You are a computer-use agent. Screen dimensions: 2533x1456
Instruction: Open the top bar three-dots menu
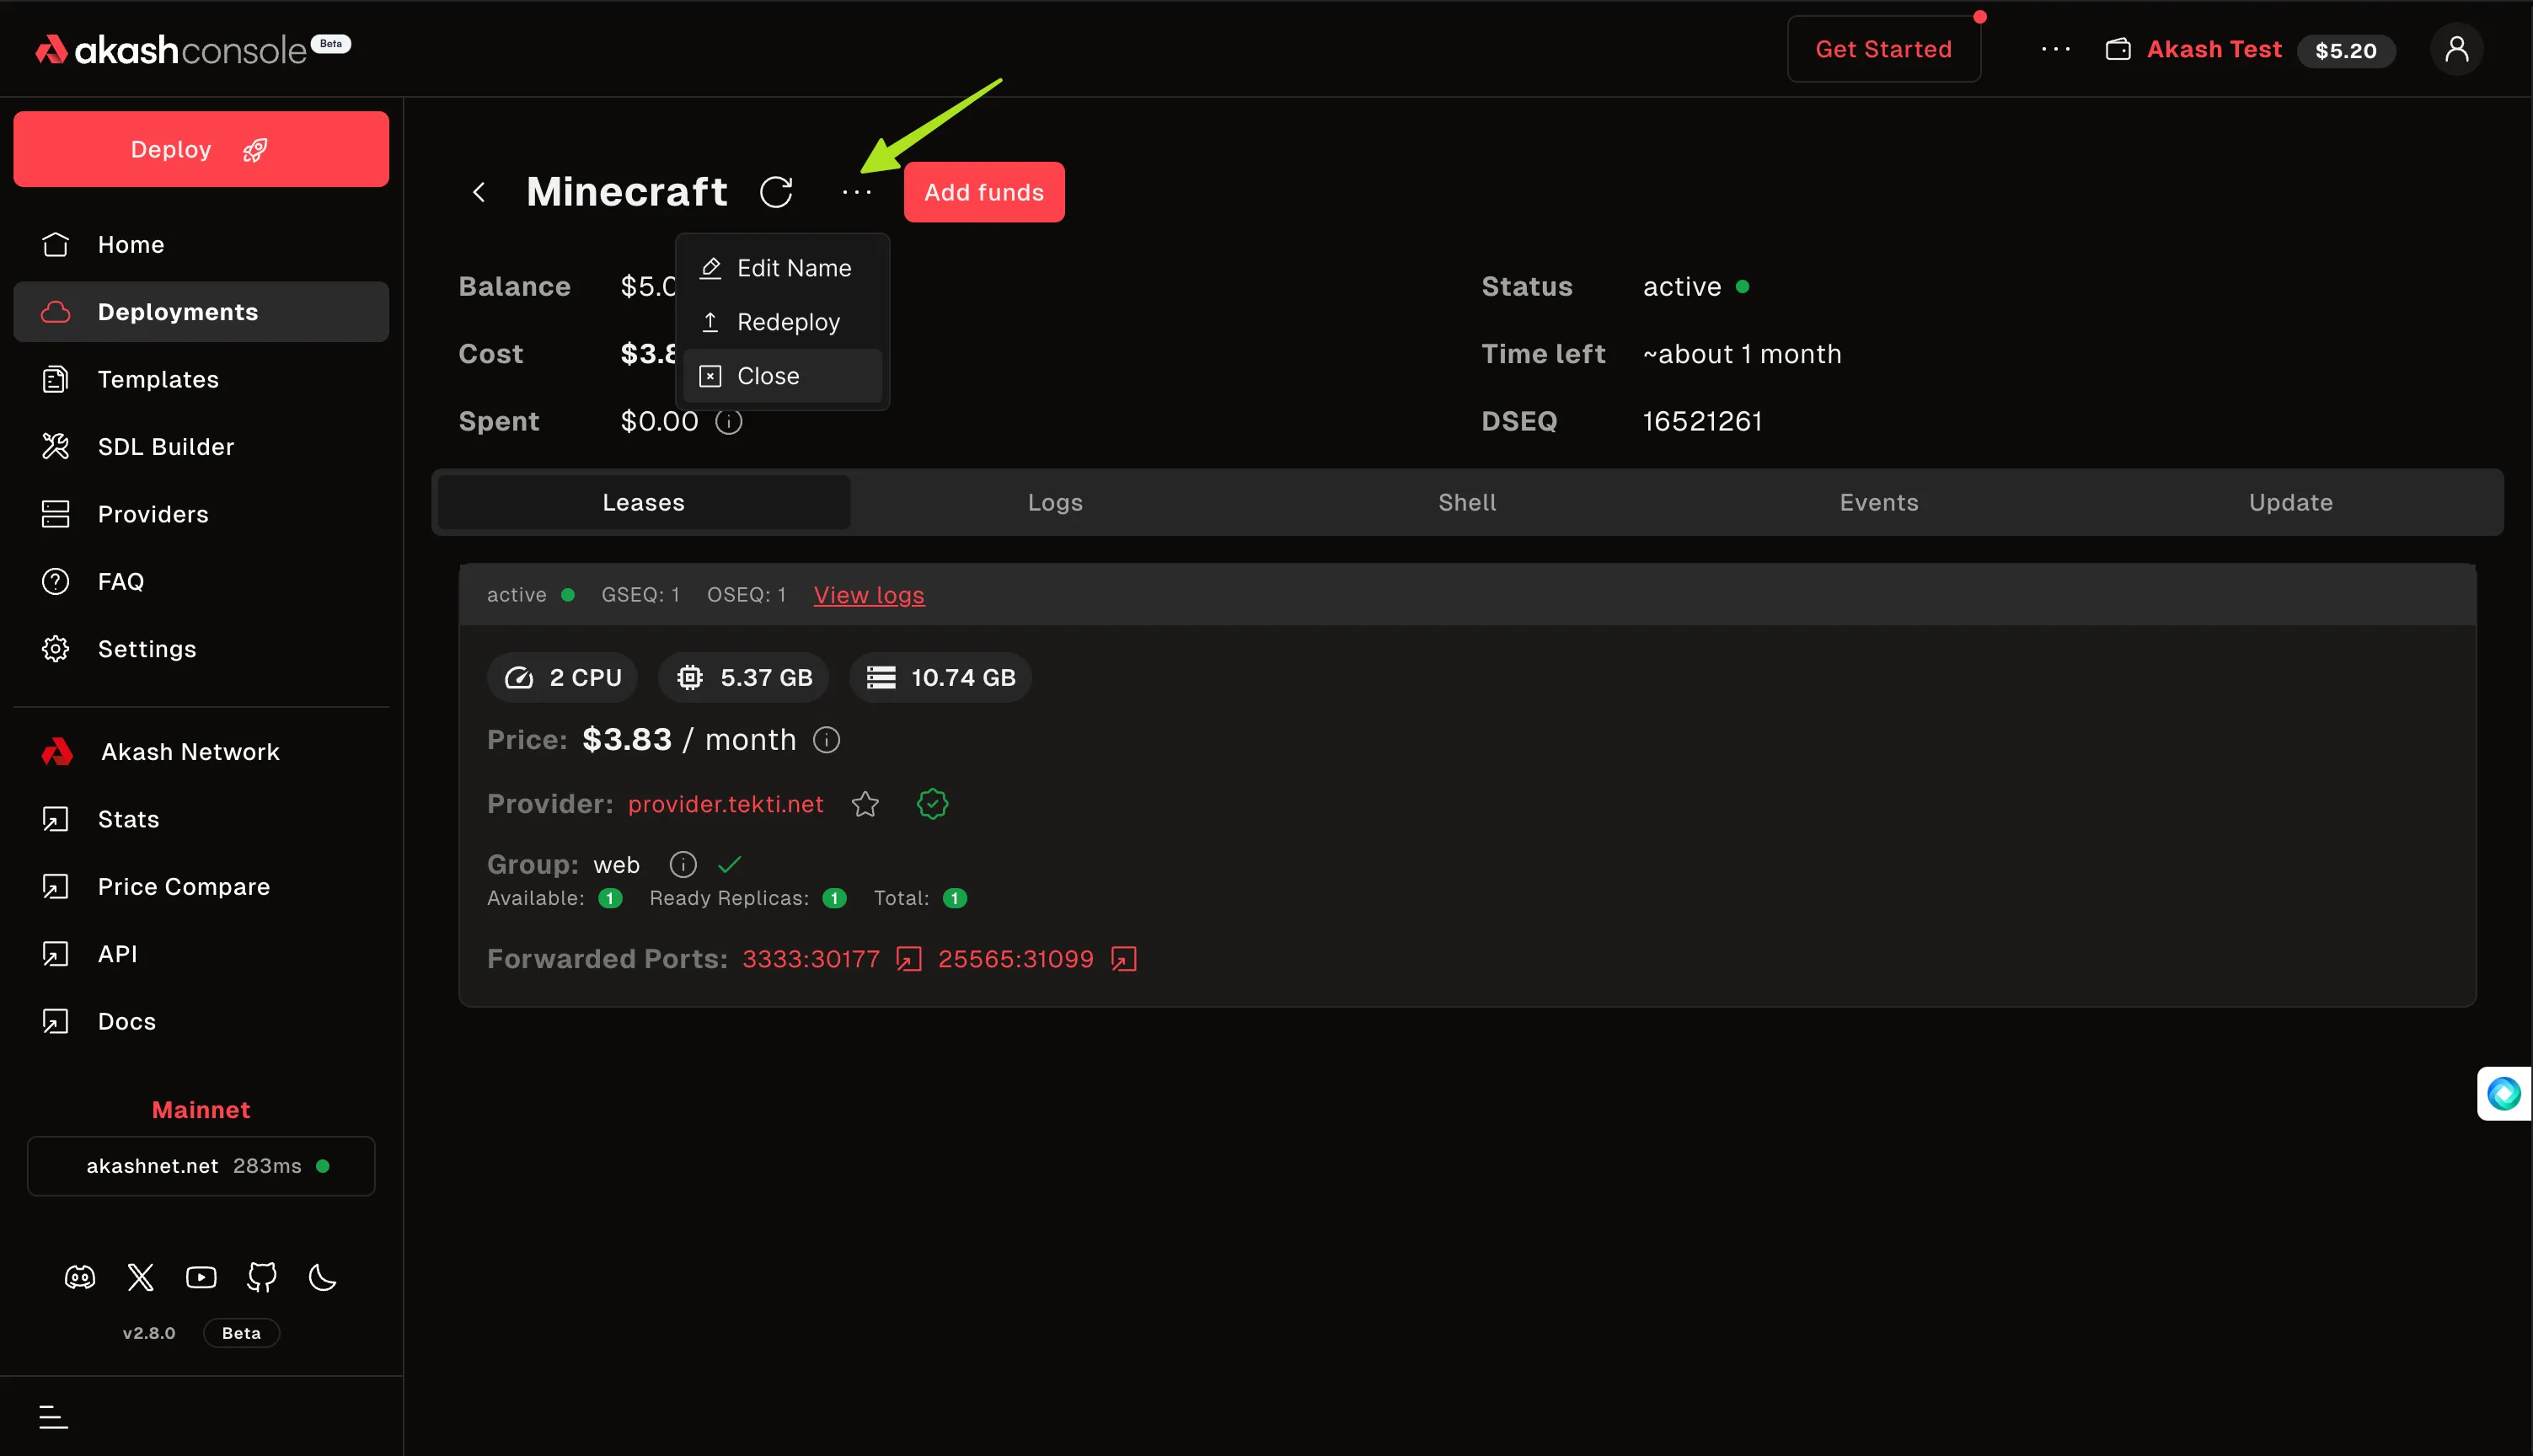[x=2056, y=50]
